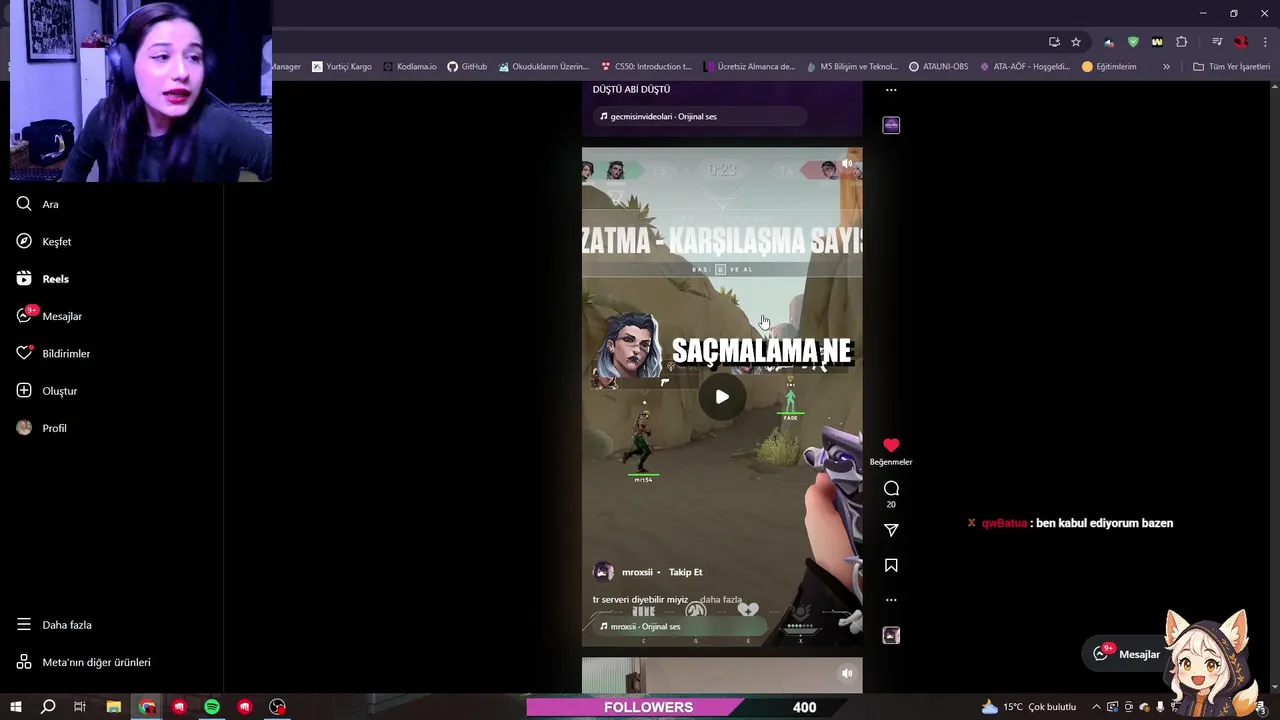This screenshot has height=720, width=1280.
Task: Click Oluştur to create a post
Action: click(47, 391)
